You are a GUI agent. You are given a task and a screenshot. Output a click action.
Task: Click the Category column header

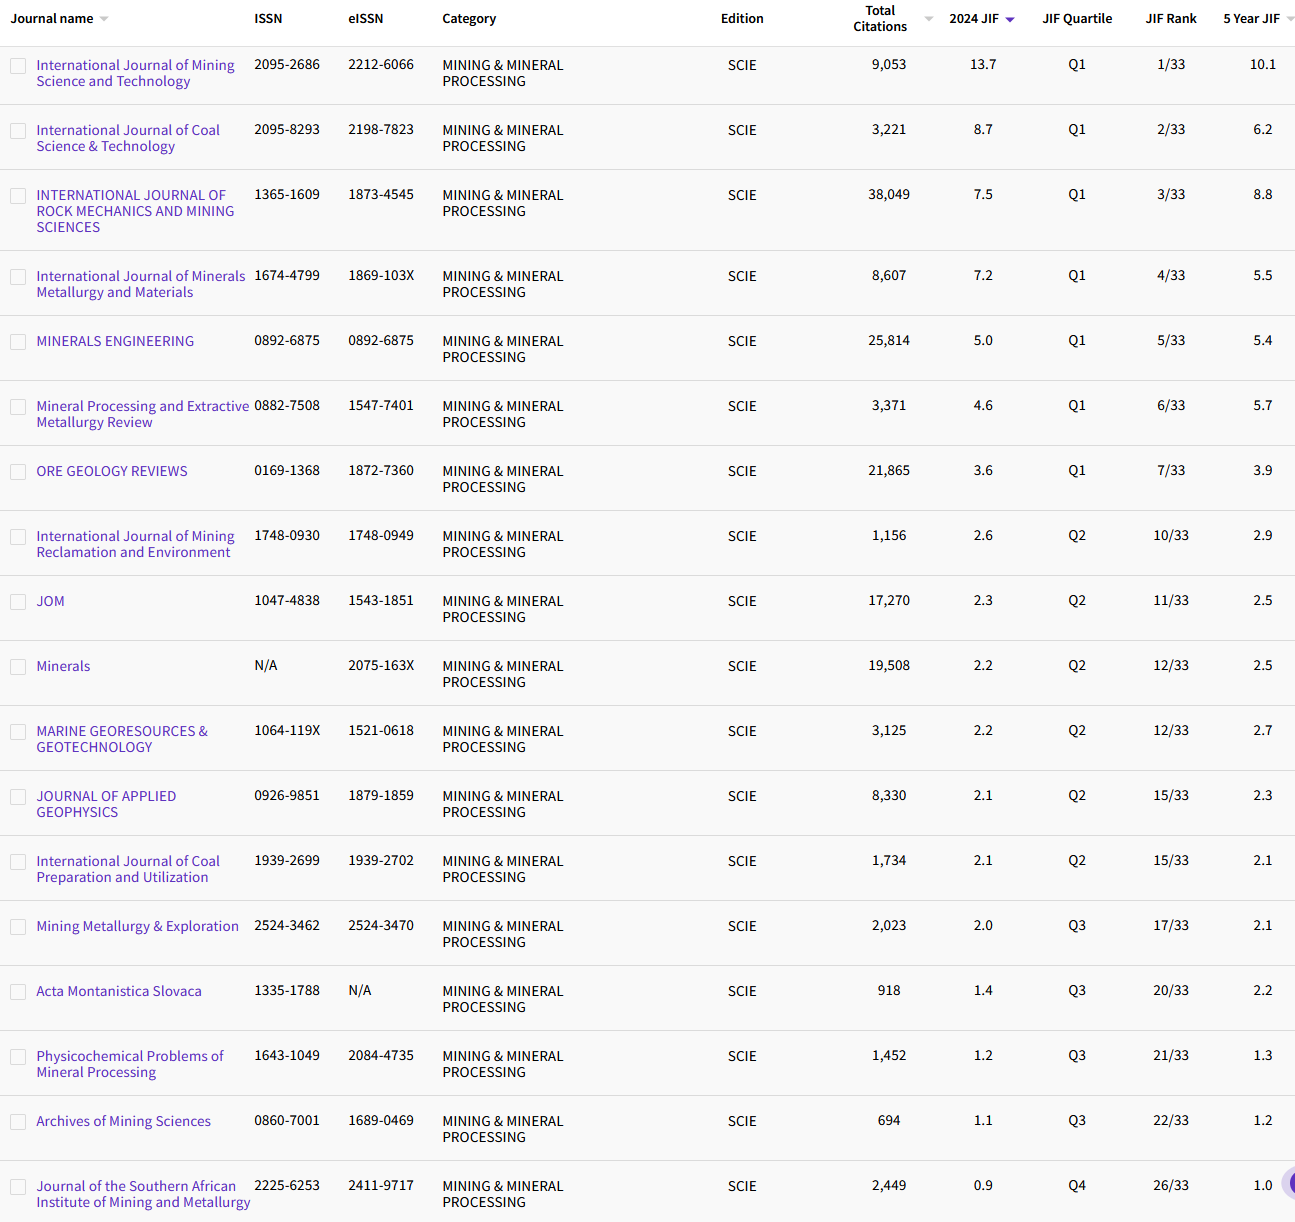coord(469,19)
